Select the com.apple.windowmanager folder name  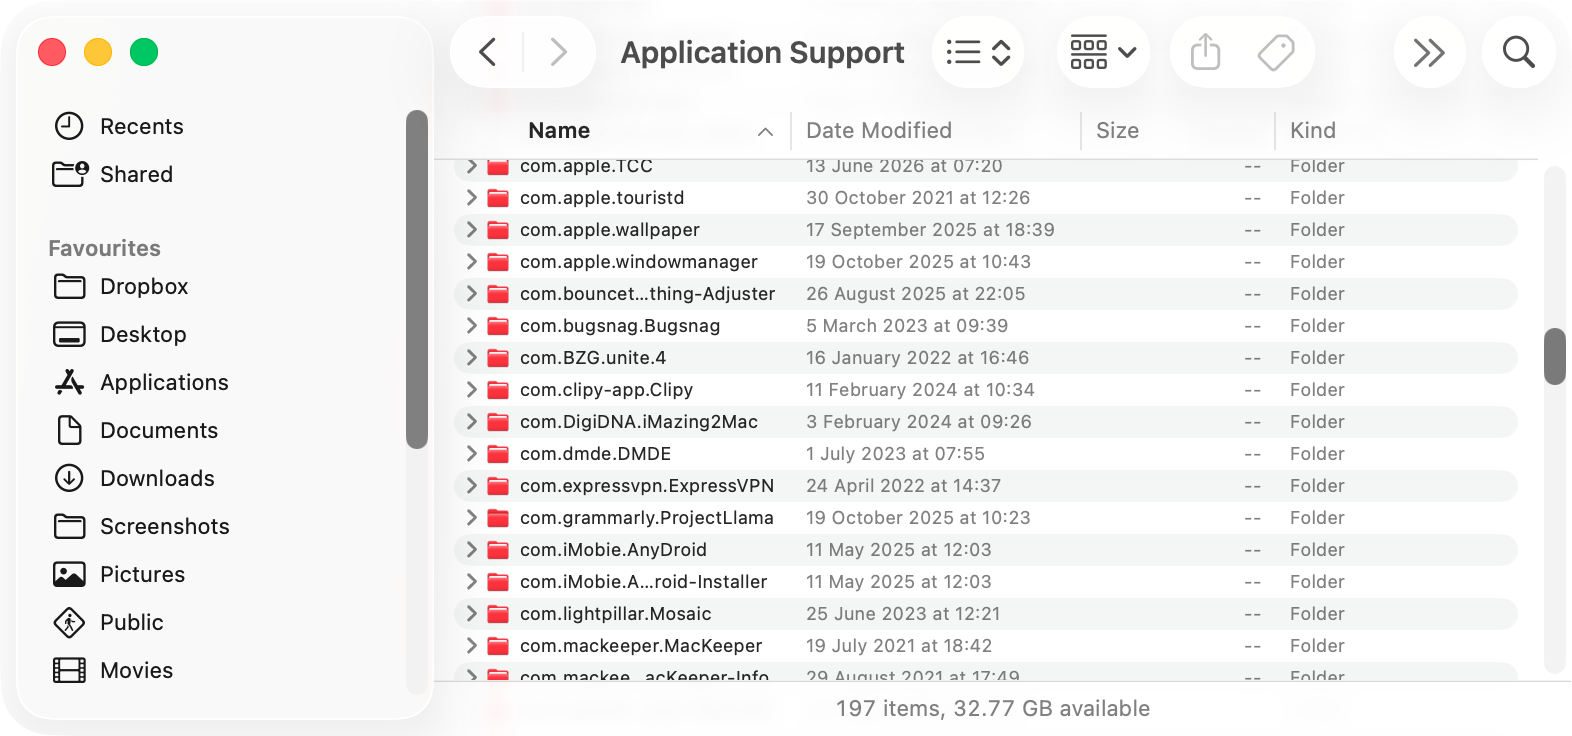click(x=639, y=262)
